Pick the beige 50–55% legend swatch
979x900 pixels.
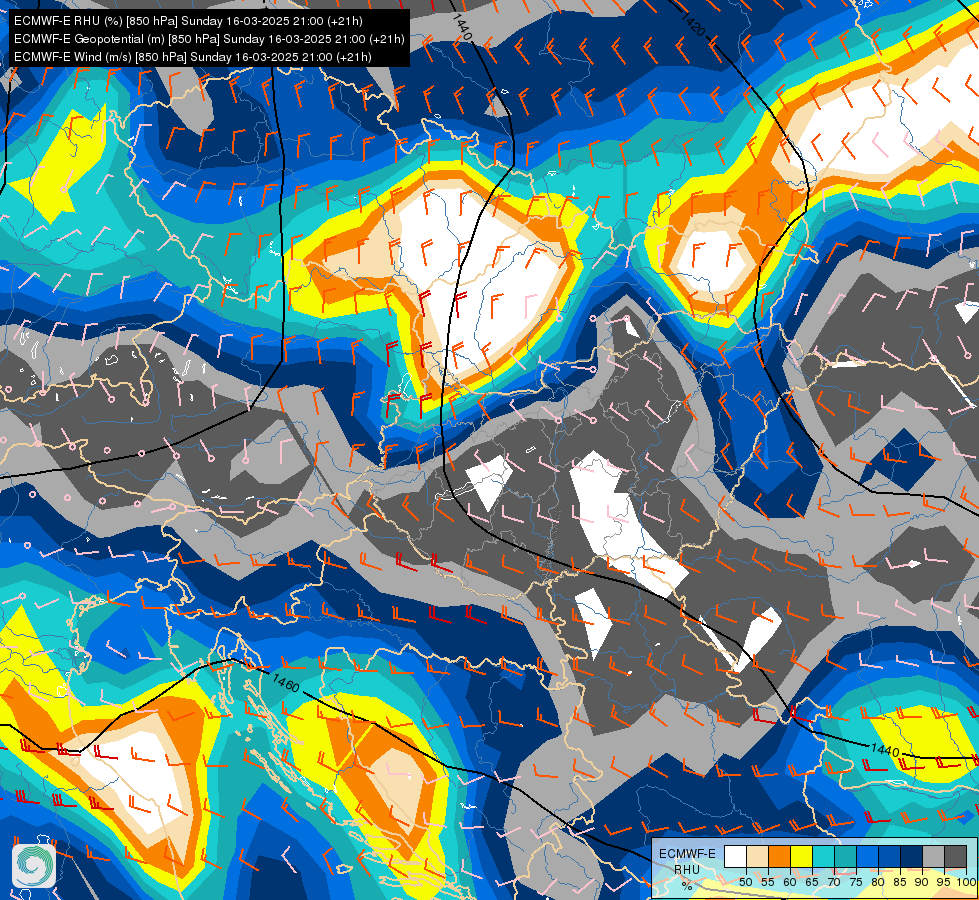757,856
